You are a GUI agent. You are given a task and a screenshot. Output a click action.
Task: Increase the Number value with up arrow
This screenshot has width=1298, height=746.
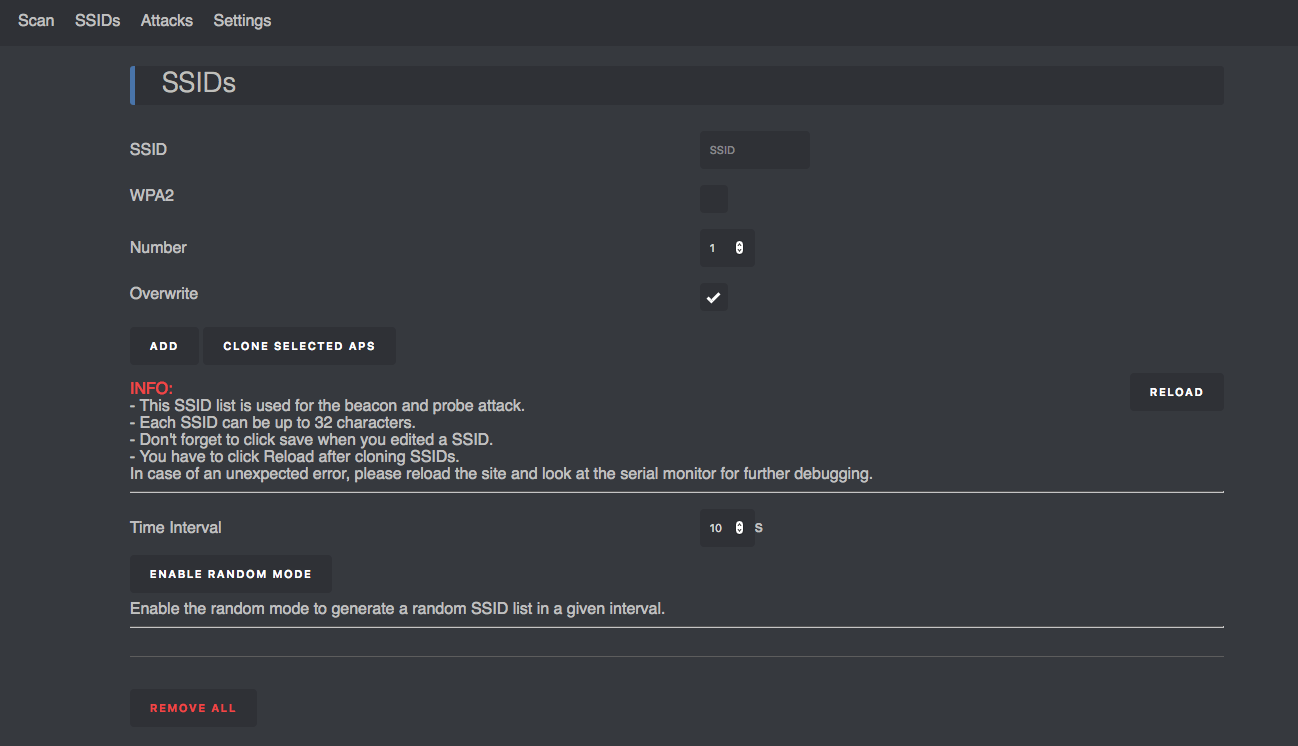coord(739,244)
